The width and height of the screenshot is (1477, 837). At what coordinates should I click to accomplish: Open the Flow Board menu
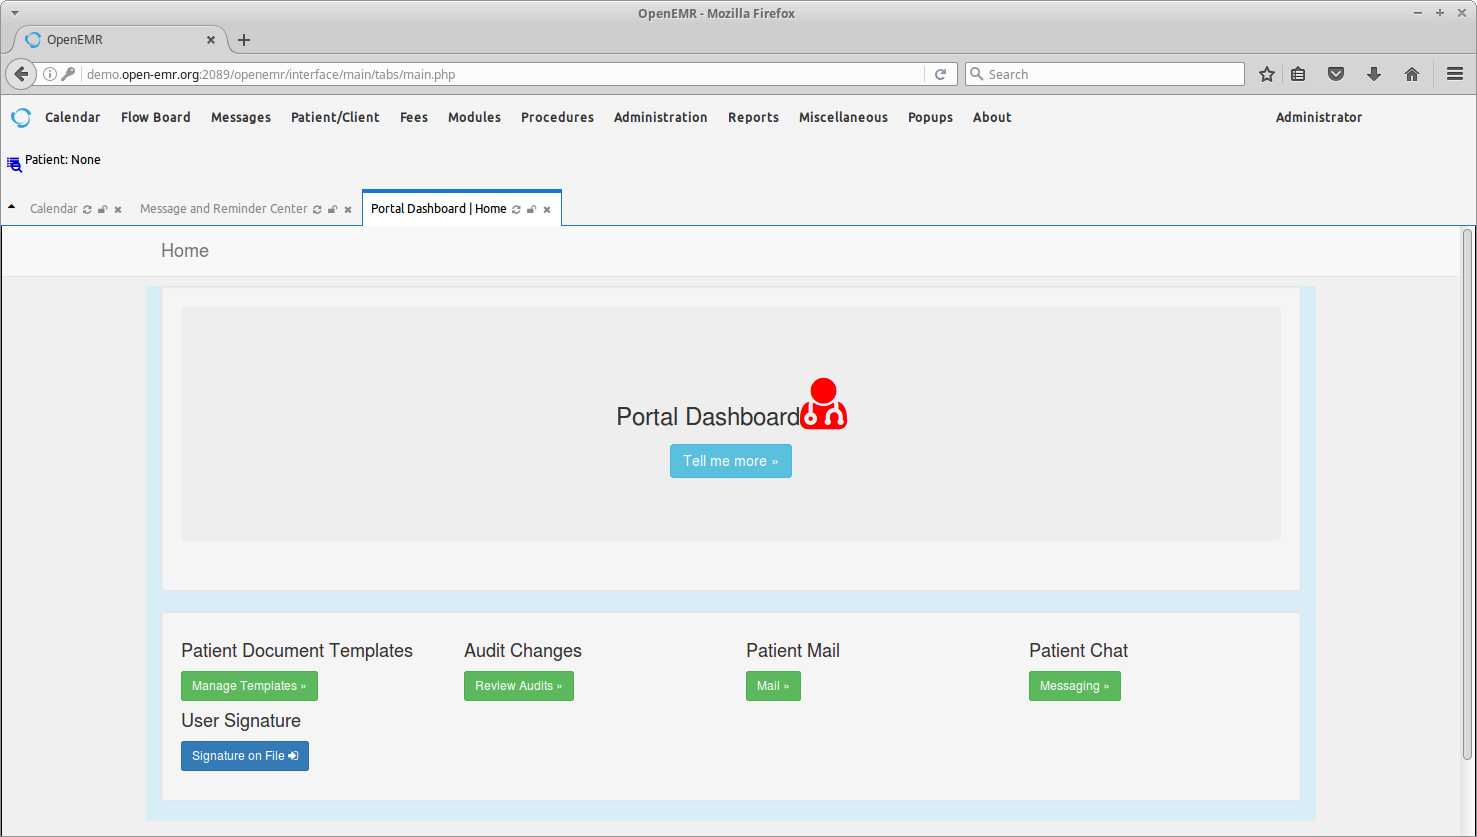[156, 117]
